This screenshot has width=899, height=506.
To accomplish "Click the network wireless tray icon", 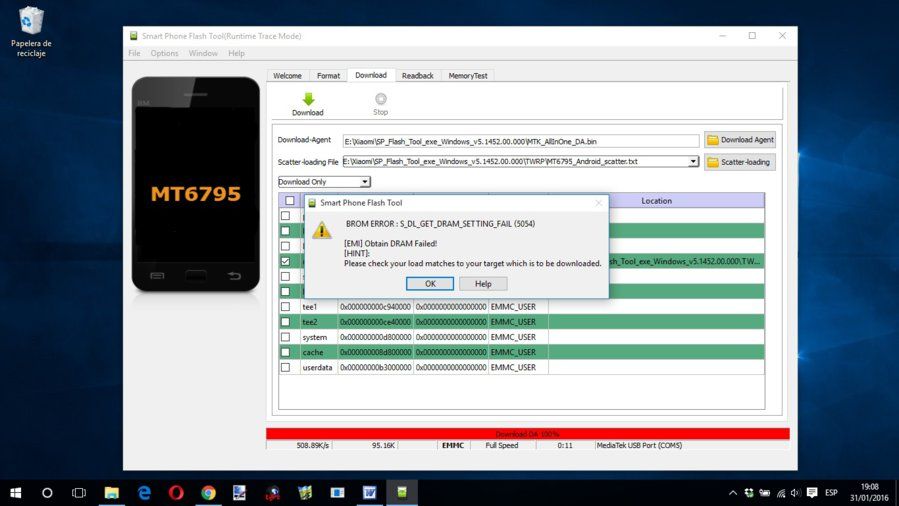I will 781,493.
